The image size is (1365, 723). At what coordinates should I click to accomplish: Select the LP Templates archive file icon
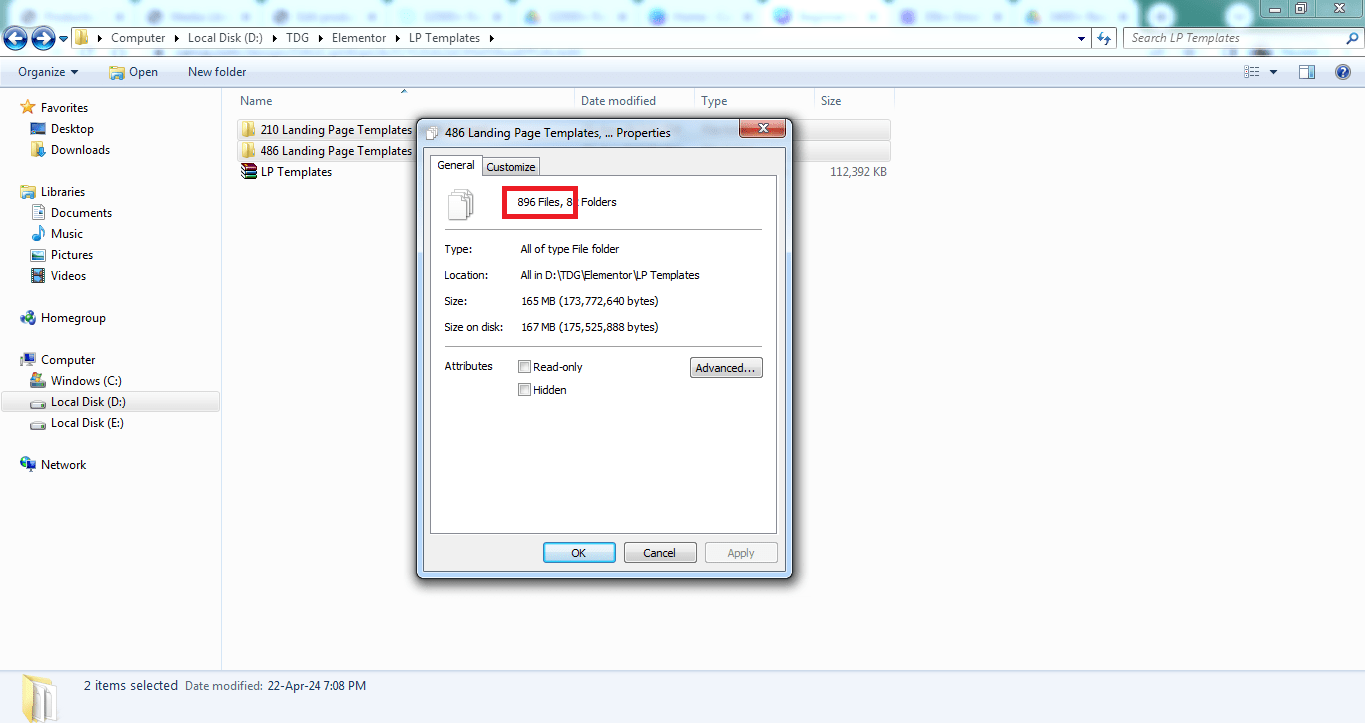pos(249,172)
